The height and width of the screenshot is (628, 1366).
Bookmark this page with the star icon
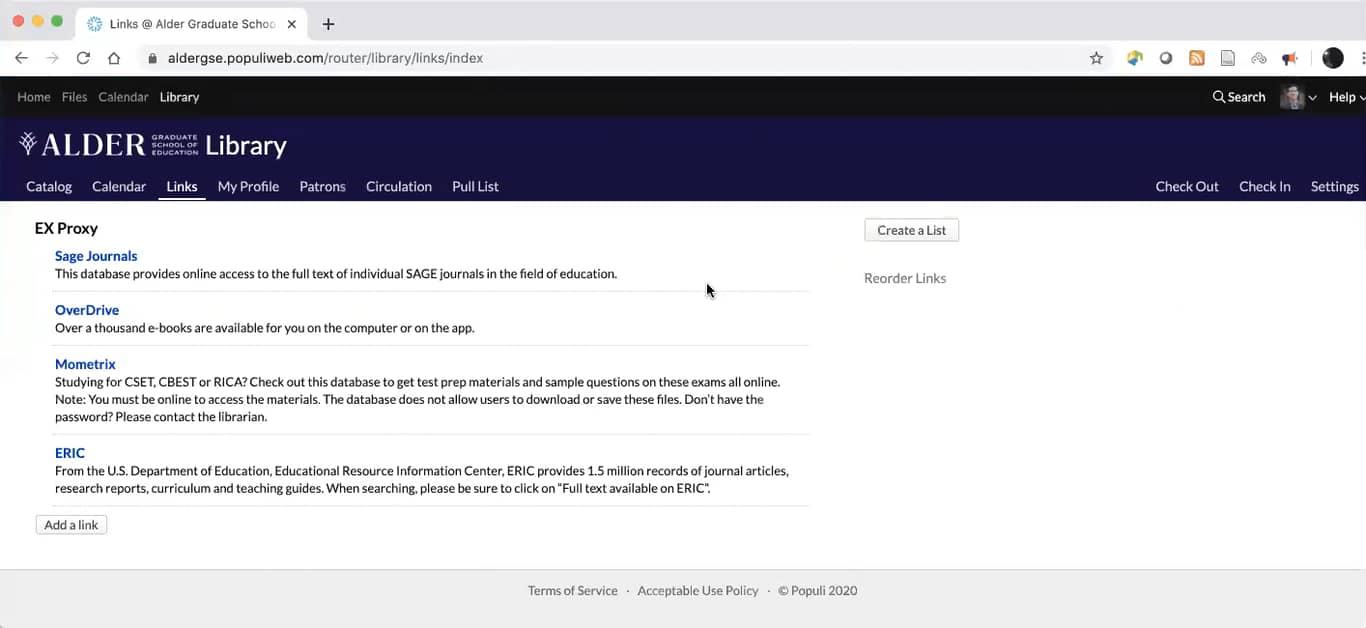point(1096,58)
